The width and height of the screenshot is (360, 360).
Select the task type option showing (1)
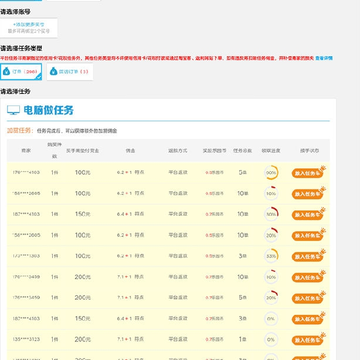(70, 72)
